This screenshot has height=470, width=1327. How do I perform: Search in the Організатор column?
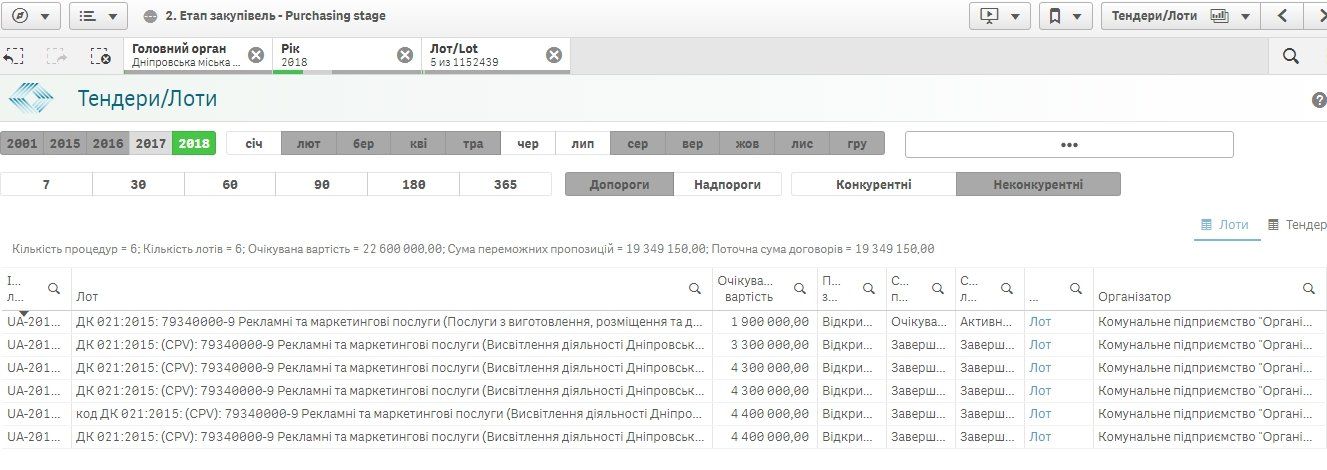1308,288
